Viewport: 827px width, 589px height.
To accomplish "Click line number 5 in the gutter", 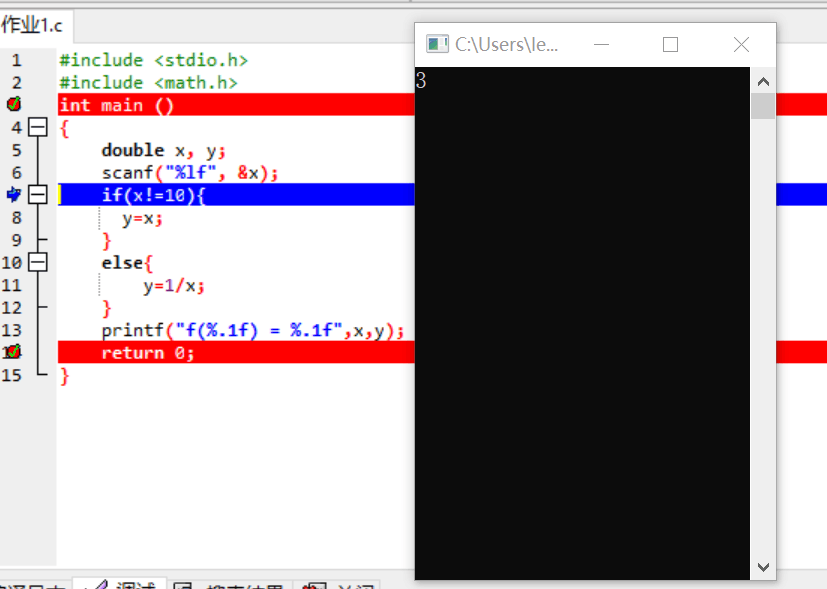I will pos(16,150).
